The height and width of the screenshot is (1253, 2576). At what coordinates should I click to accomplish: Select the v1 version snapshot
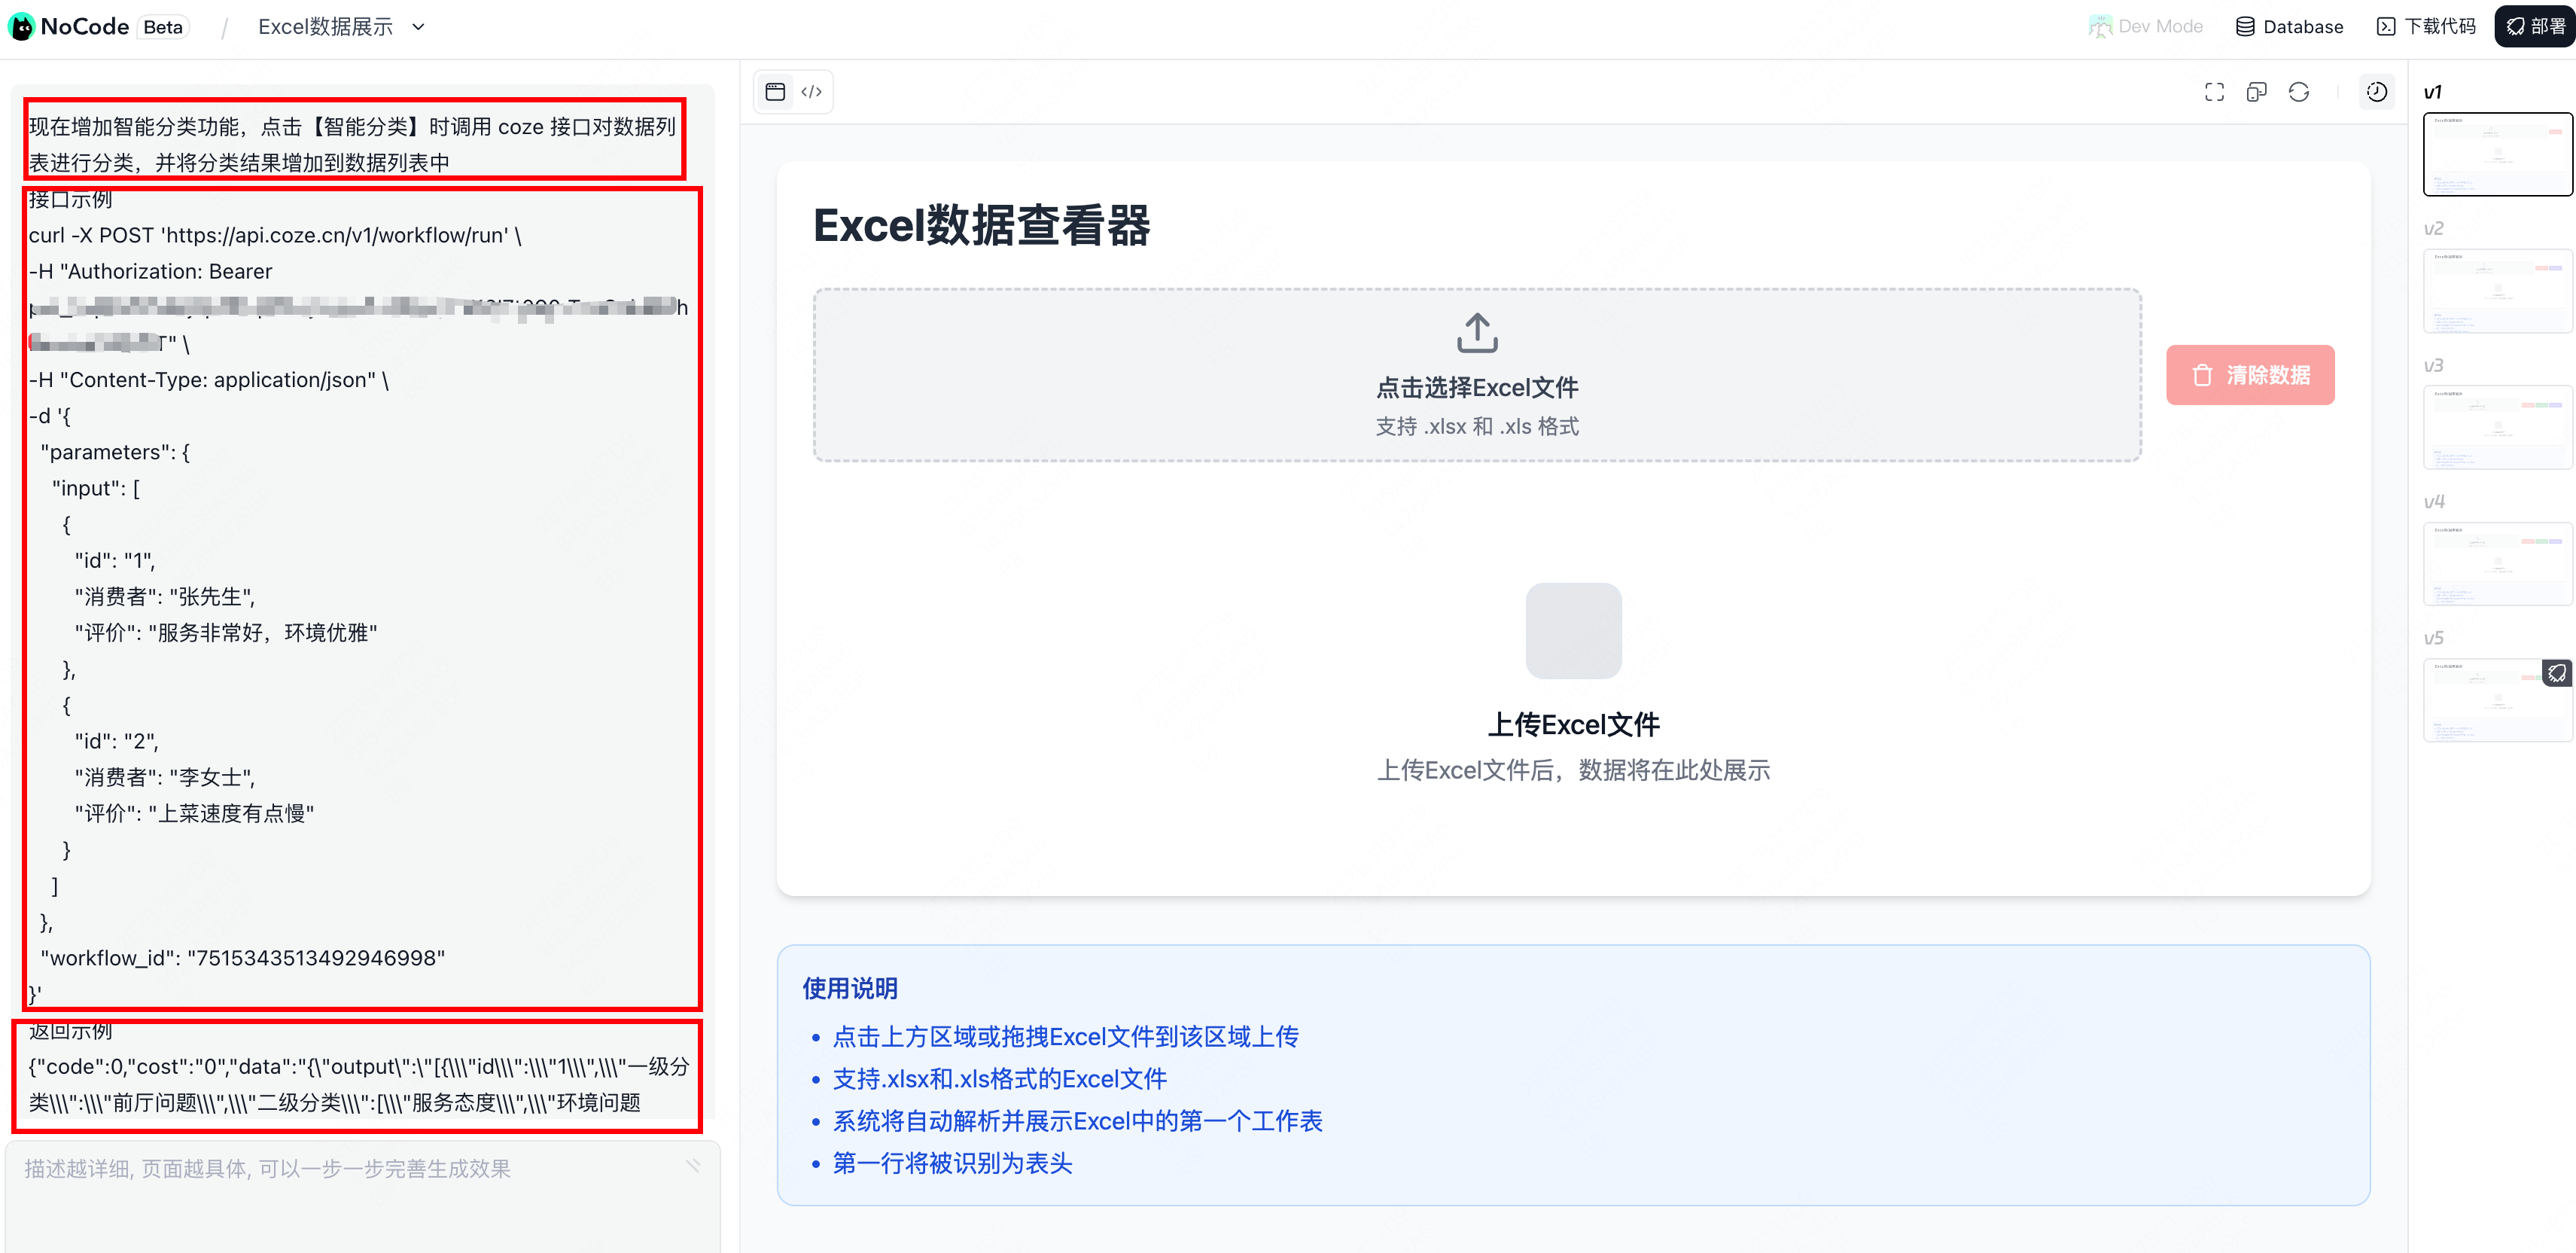(x=2496, y=154)
